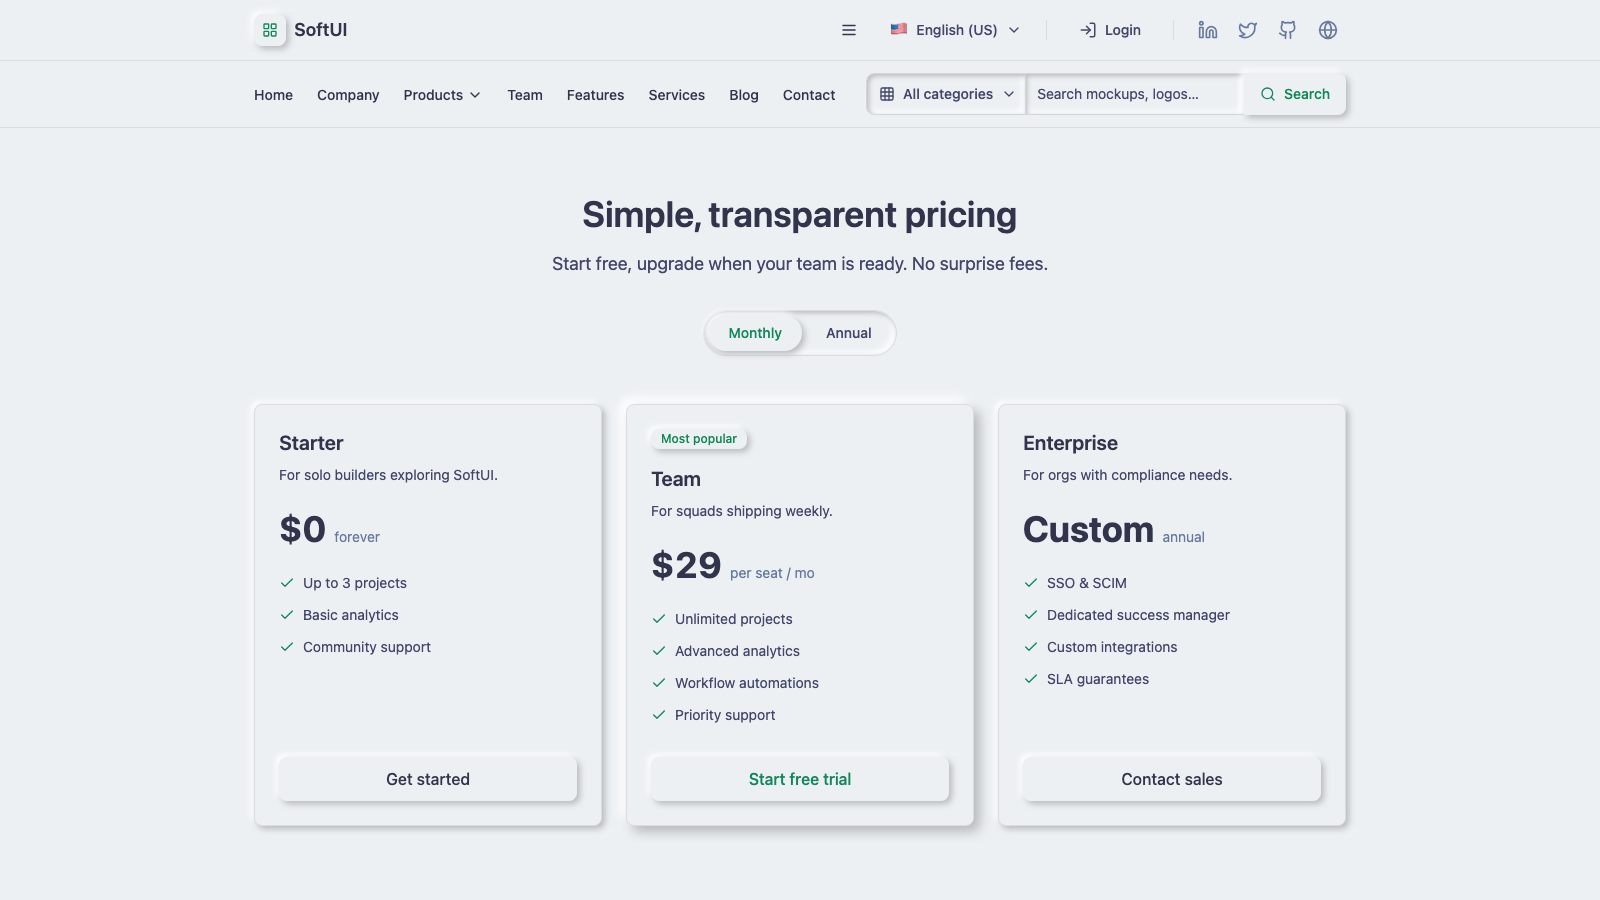Expand the English (US) language dropdown
The image size is (1600, 900).
coord(955,30)
